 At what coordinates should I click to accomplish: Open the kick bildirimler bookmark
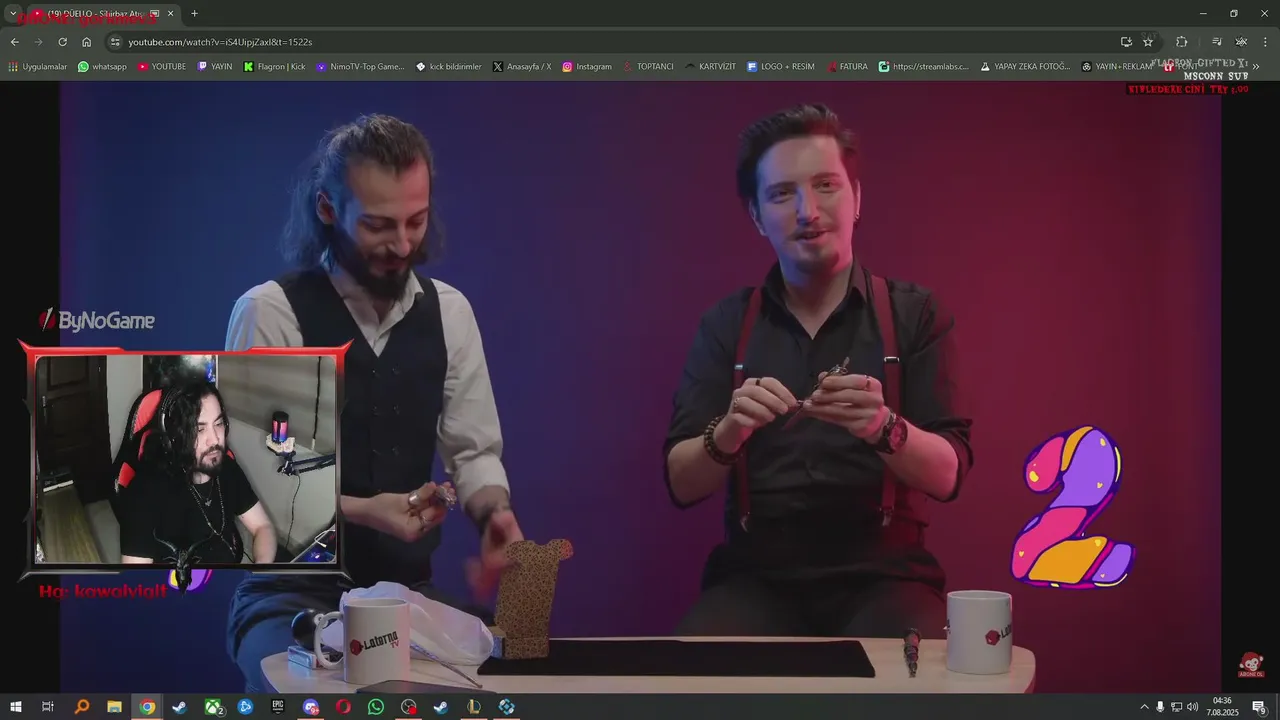[449, 67]
